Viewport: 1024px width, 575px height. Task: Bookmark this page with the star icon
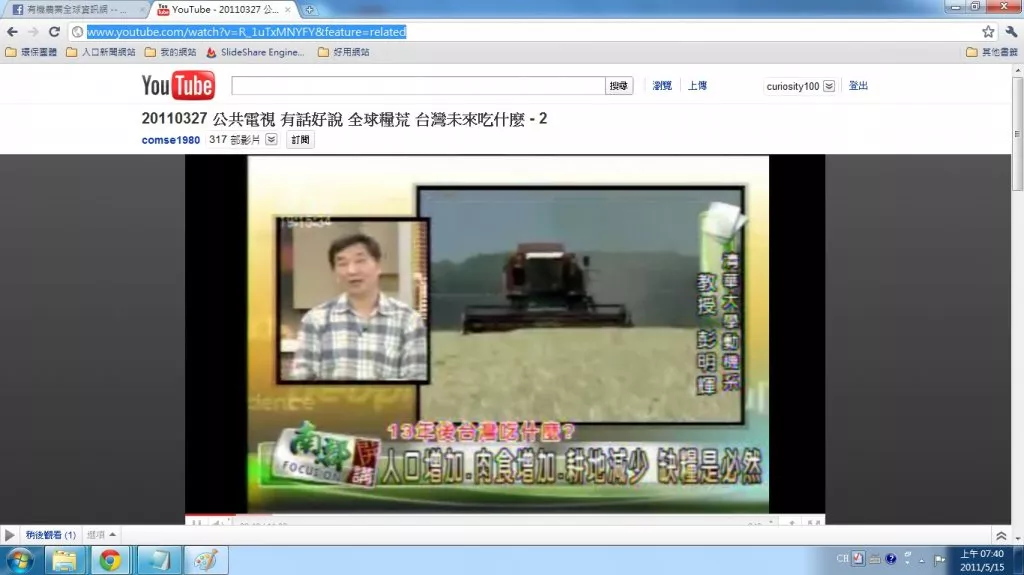coord(988,31)
